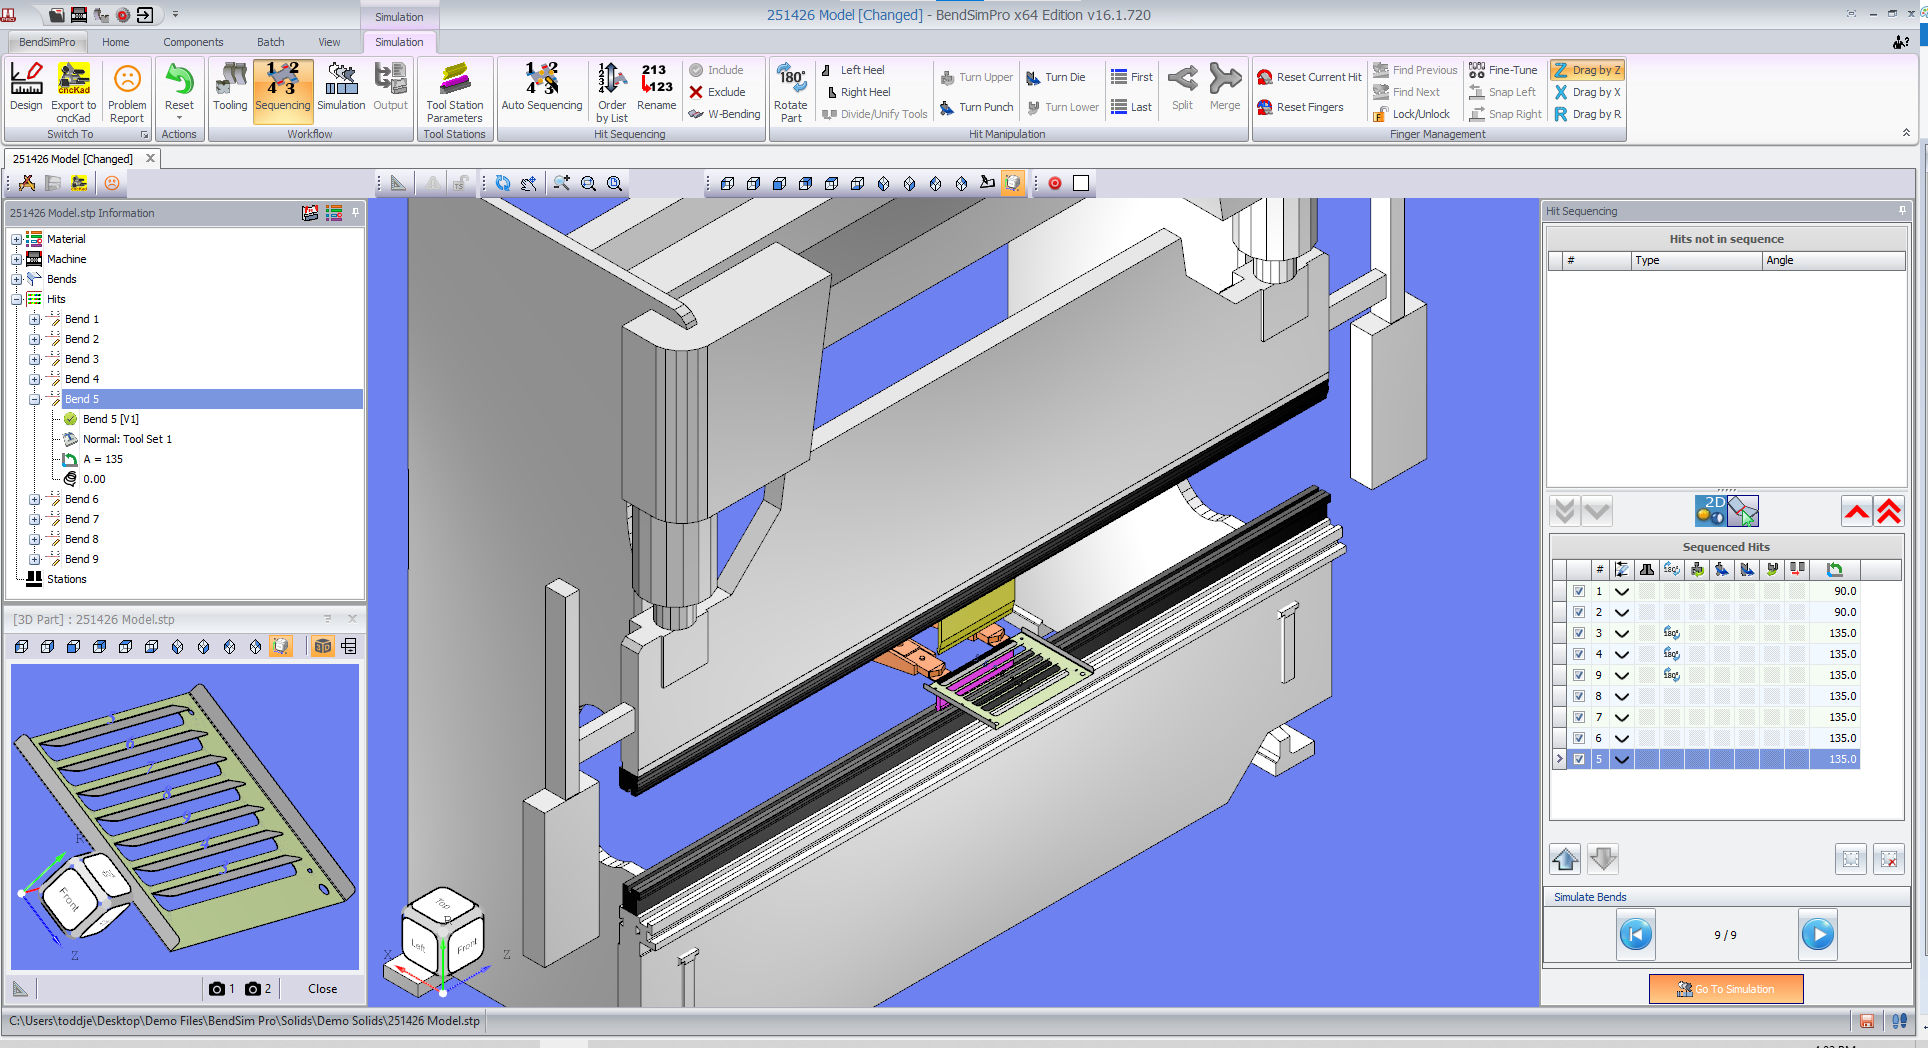Switch to the Batch ribbon tab

[x=270, y=42]
